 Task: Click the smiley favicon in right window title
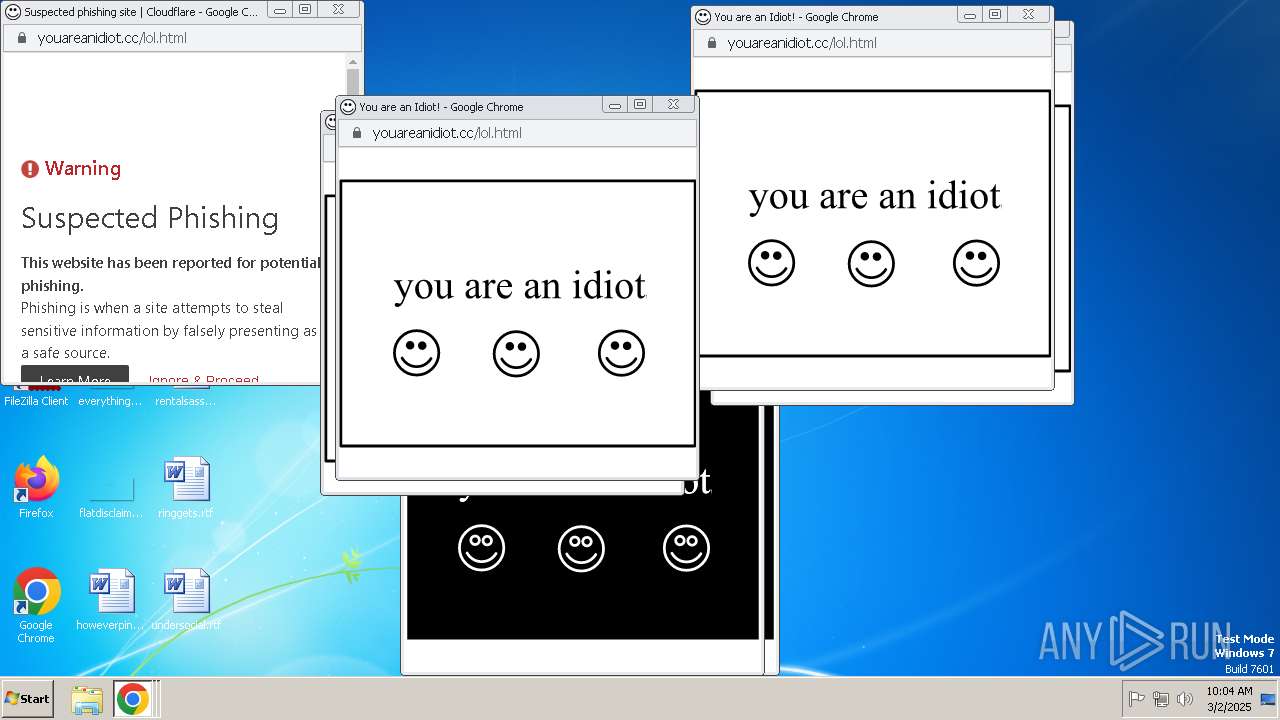click(x=703, y=16)
